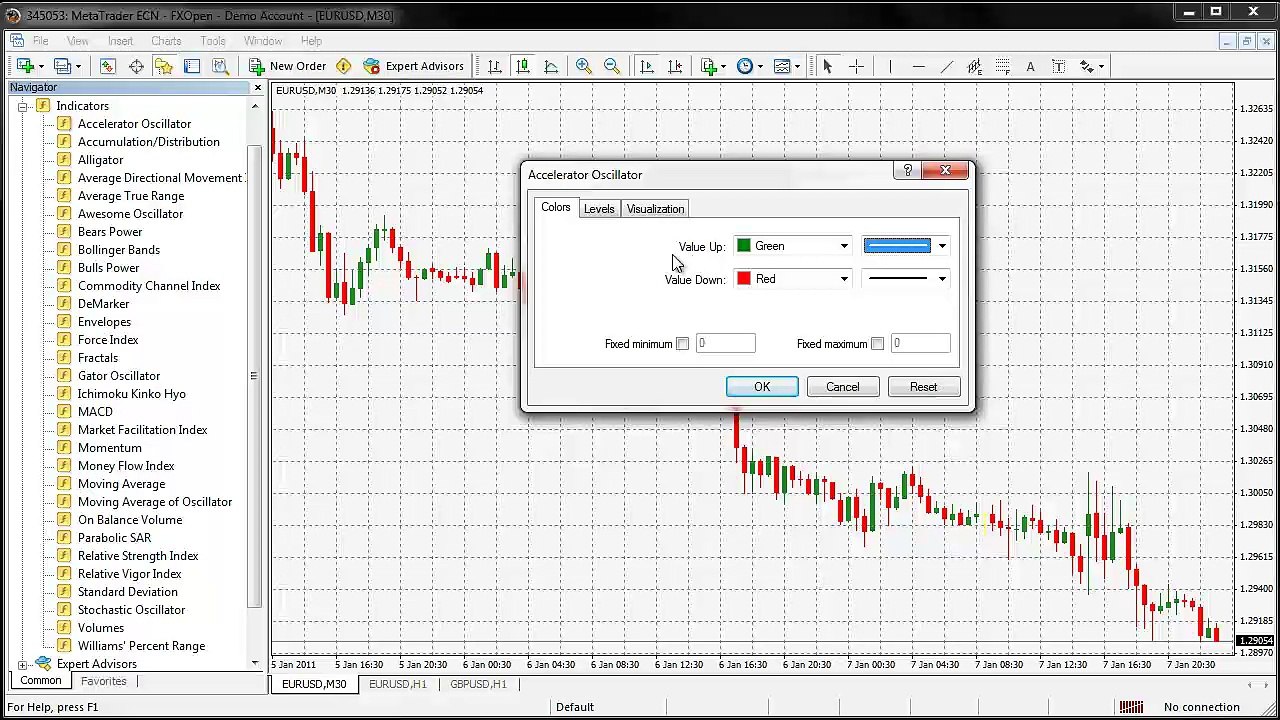Switch to the Visualization tab
This screenshot has width=1280, height=720.
[x=655, y=209]
